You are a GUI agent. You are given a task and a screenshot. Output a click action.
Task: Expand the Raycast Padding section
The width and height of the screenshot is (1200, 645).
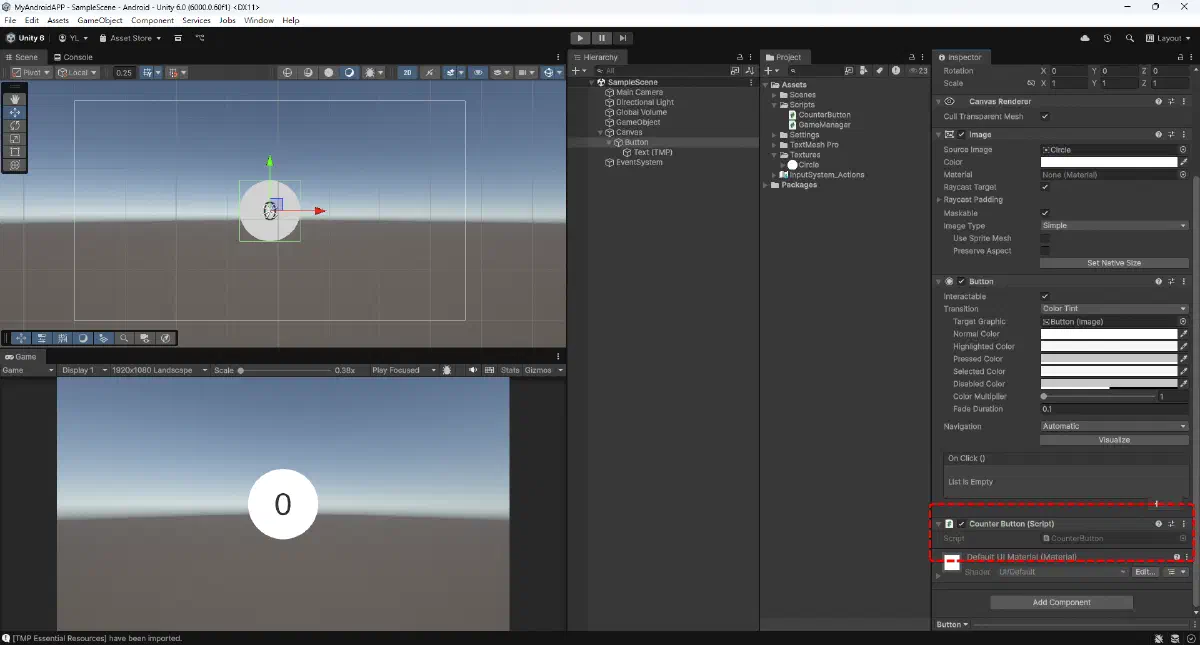coord(938,200)
